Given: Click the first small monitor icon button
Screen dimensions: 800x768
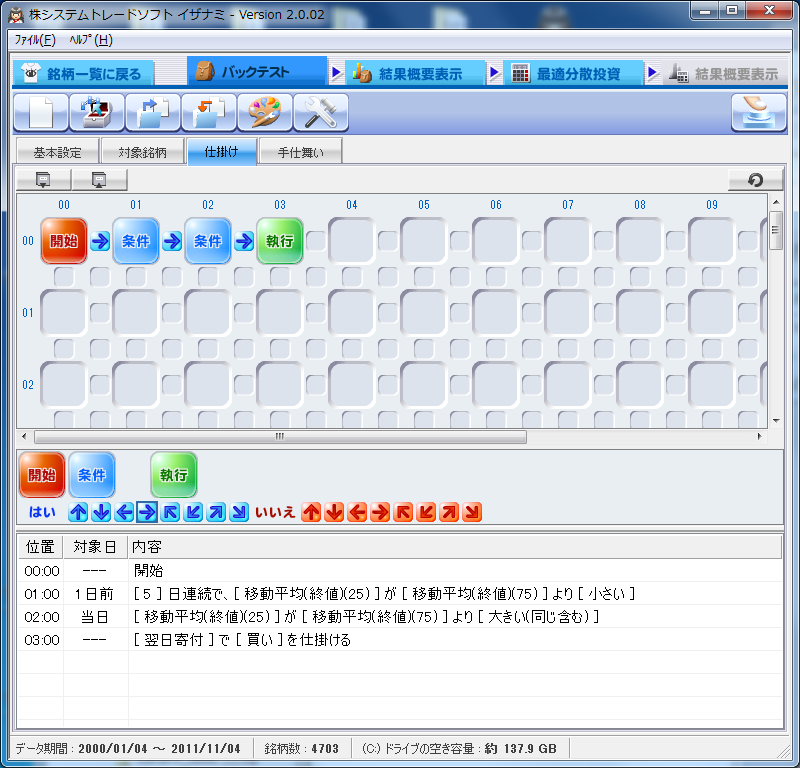Looking at the screenshot, I should (43, 180).
